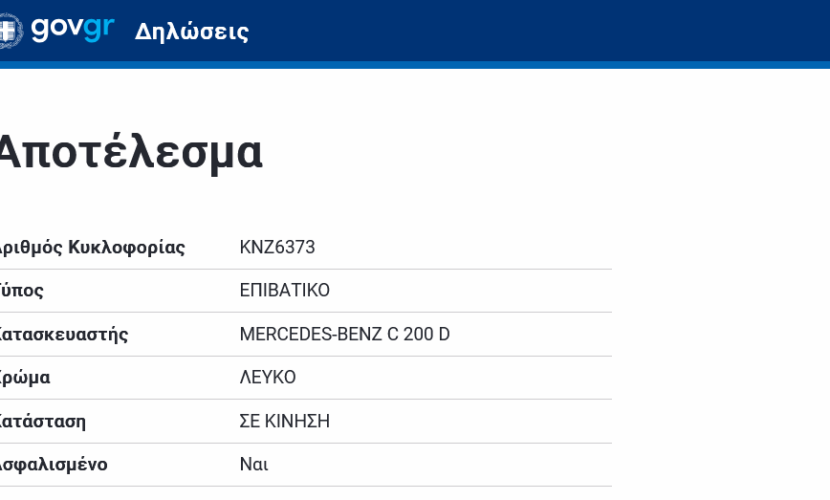Select the Κατασκευαστής row label
830x500 pixels.
coord(64,334)
